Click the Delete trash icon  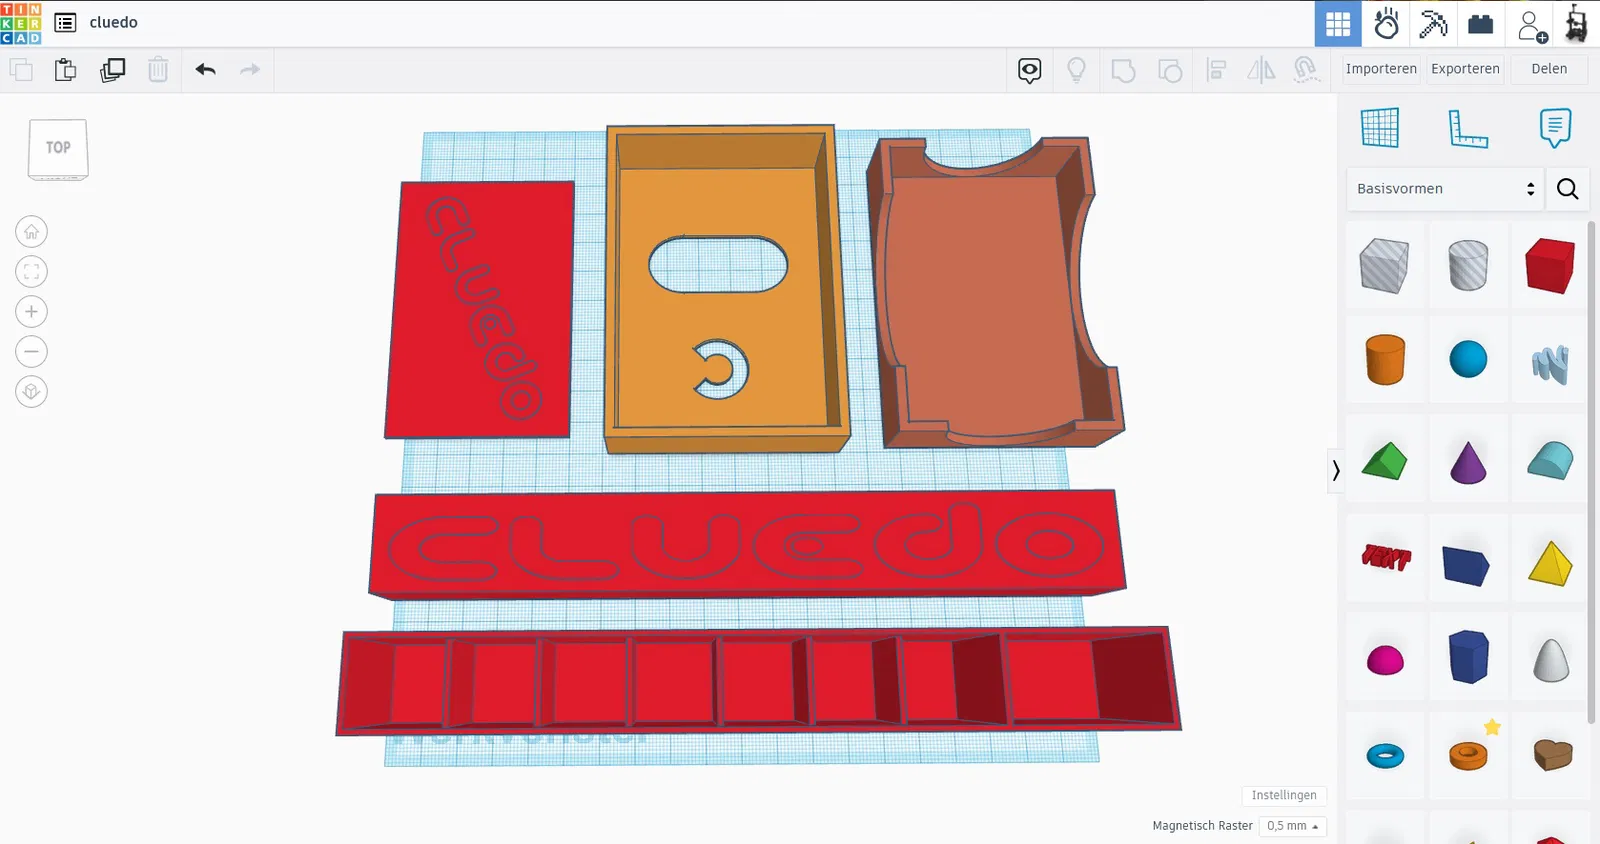coord(158,70)
